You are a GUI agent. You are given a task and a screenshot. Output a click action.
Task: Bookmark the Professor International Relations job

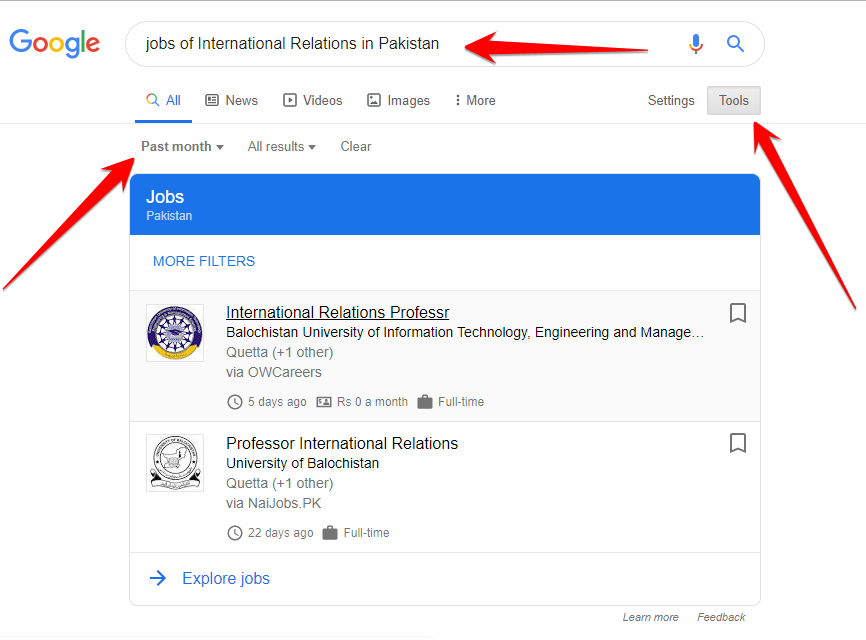click(738, 443)
